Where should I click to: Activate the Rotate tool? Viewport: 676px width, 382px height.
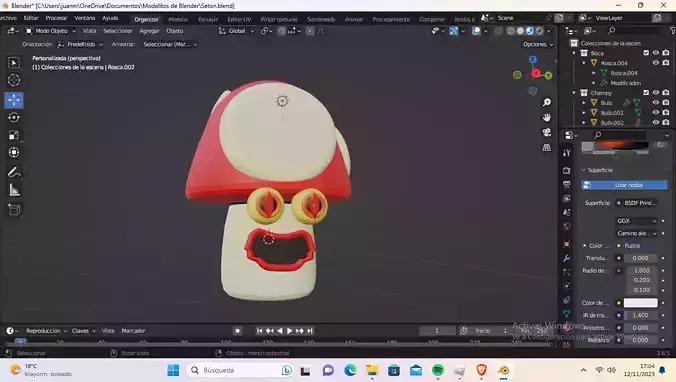coord(14,118)
